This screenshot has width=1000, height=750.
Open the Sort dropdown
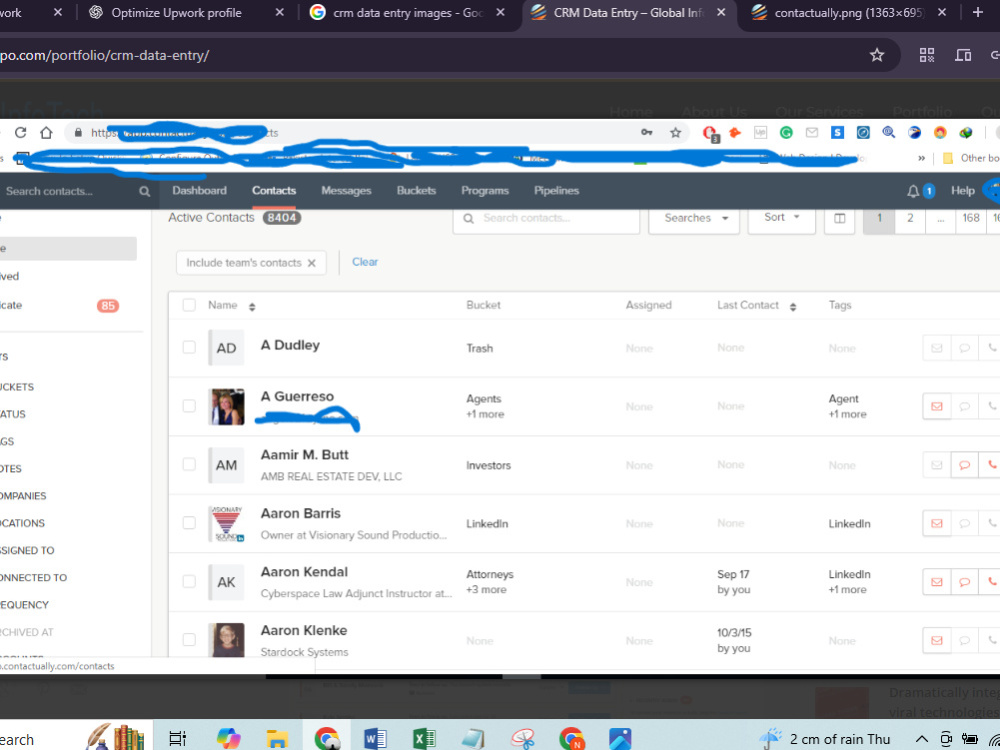[781, 218]
